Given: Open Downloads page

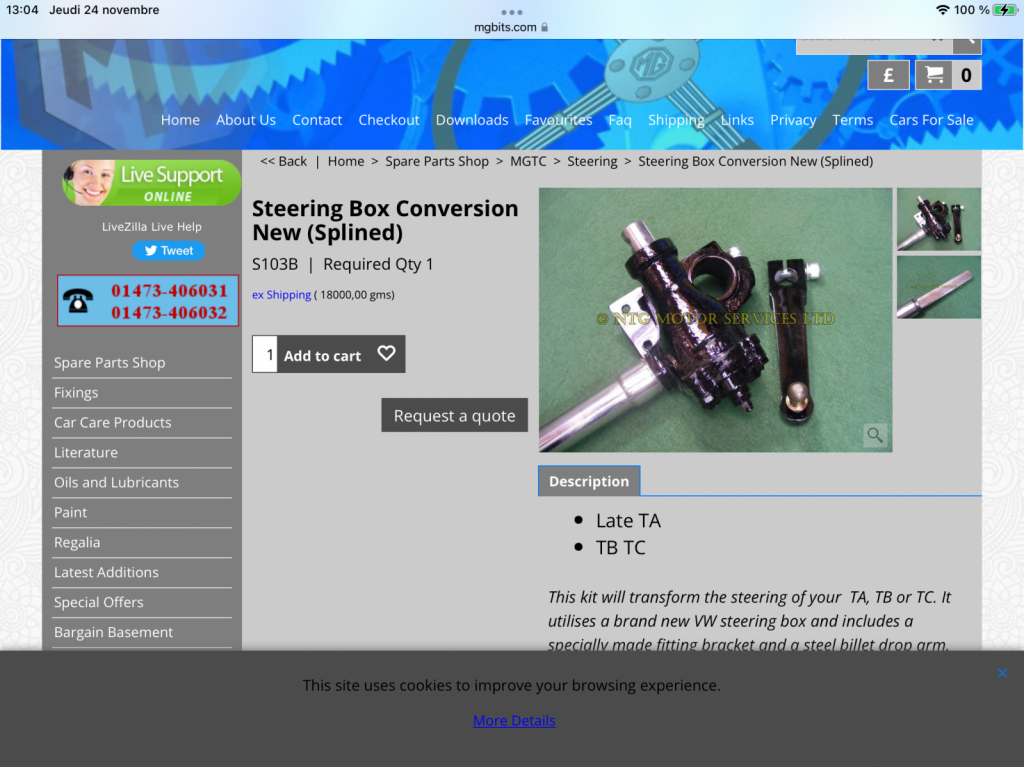Looking at the screenshot, I should (472, 120).
